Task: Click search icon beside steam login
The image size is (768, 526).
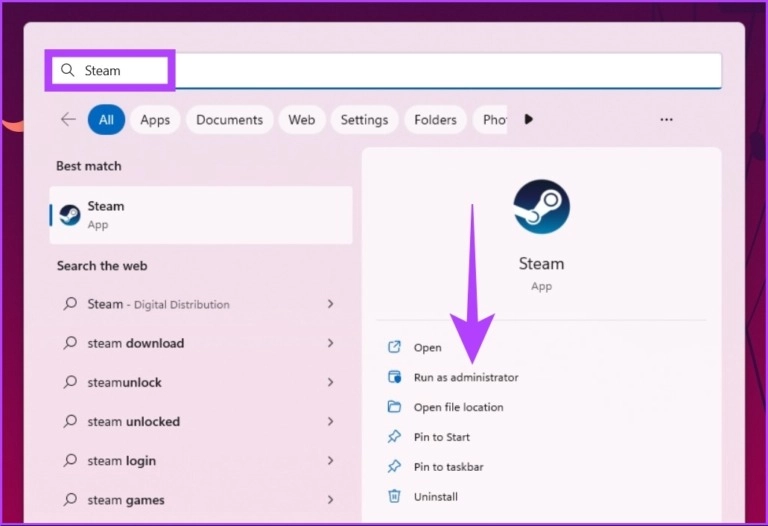Action: 70,460
